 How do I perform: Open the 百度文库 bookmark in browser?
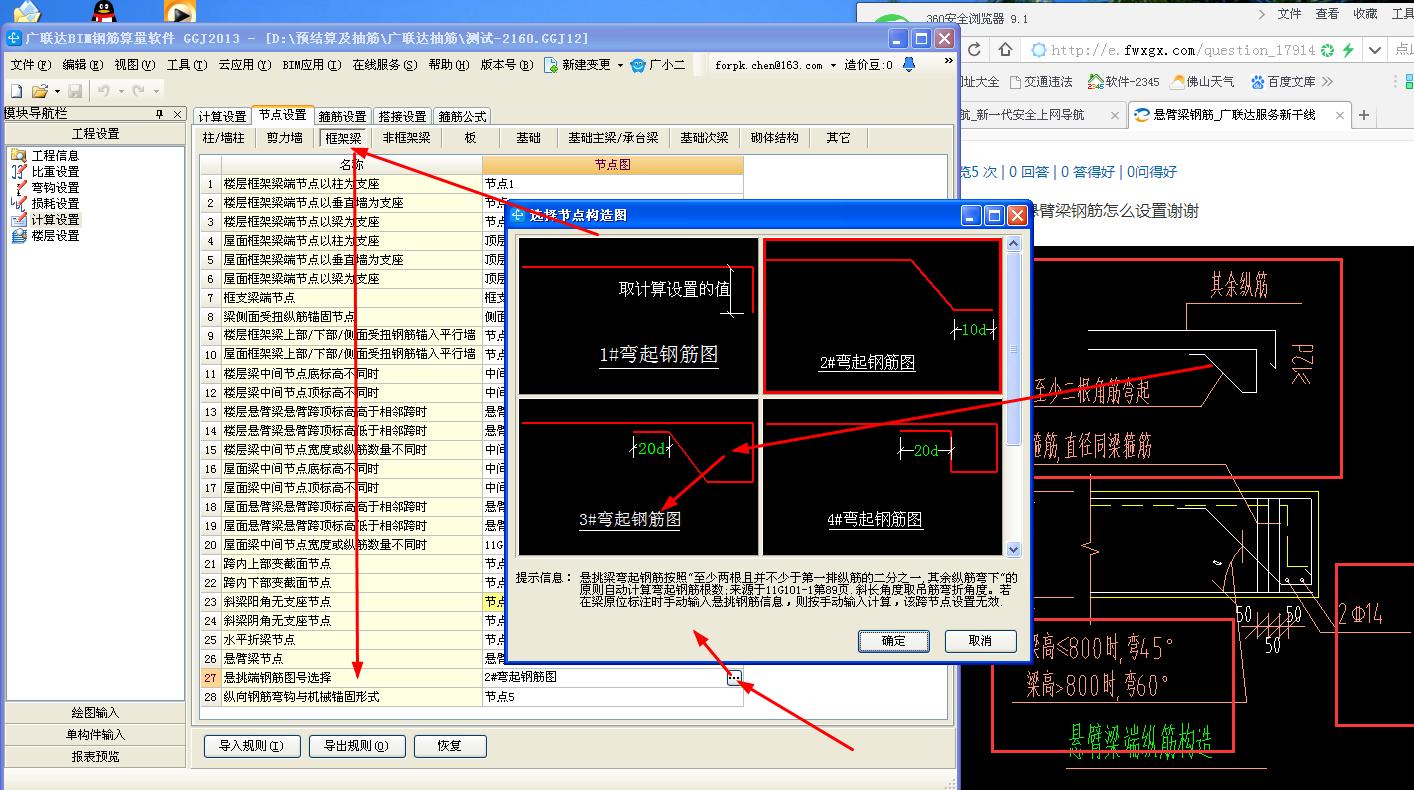click(1283, 81)
